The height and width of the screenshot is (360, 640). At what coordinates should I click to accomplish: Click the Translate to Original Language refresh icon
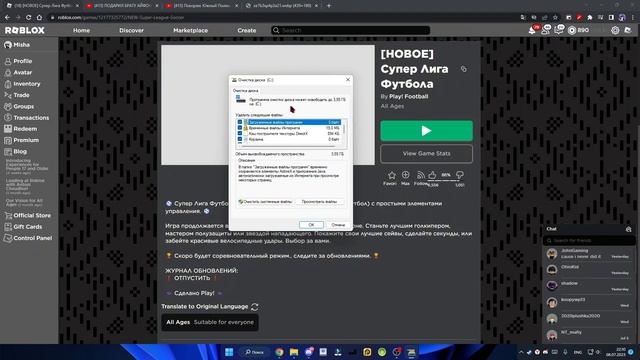[x=255, y=307]
